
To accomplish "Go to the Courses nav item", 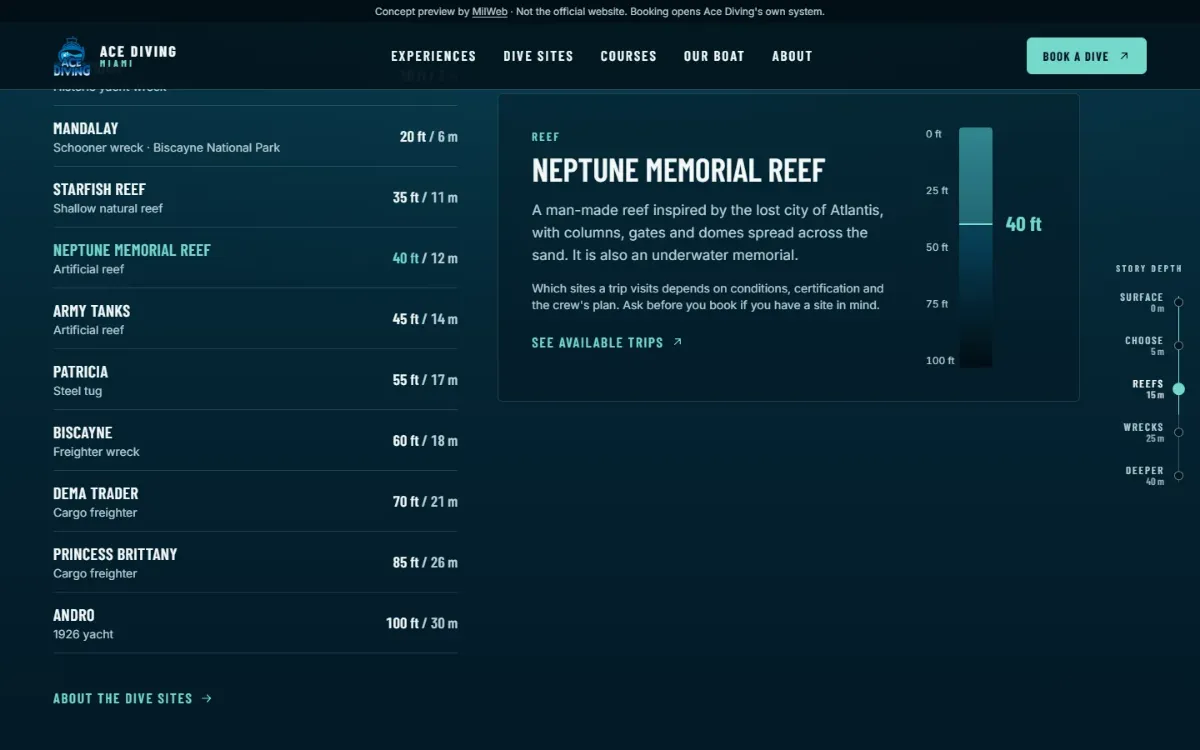I will 628,56.
